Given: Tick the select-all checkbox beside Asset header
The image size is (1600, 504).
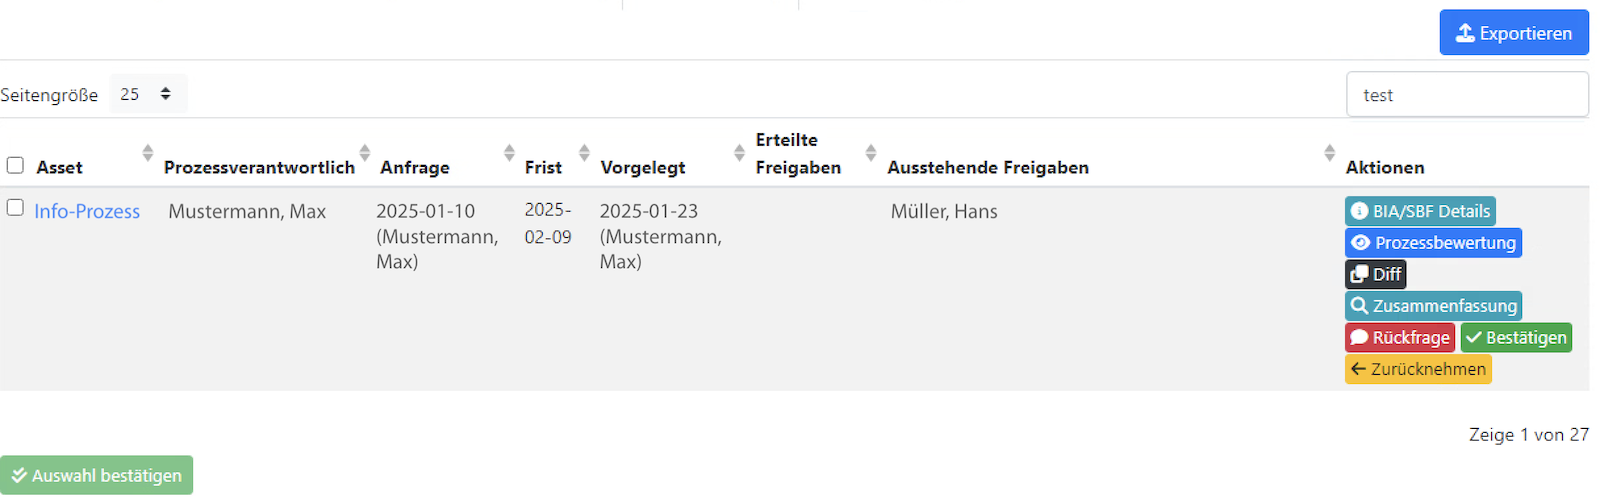Looking at the screenshot, I should pyautogui.click(x=15, y=165).
